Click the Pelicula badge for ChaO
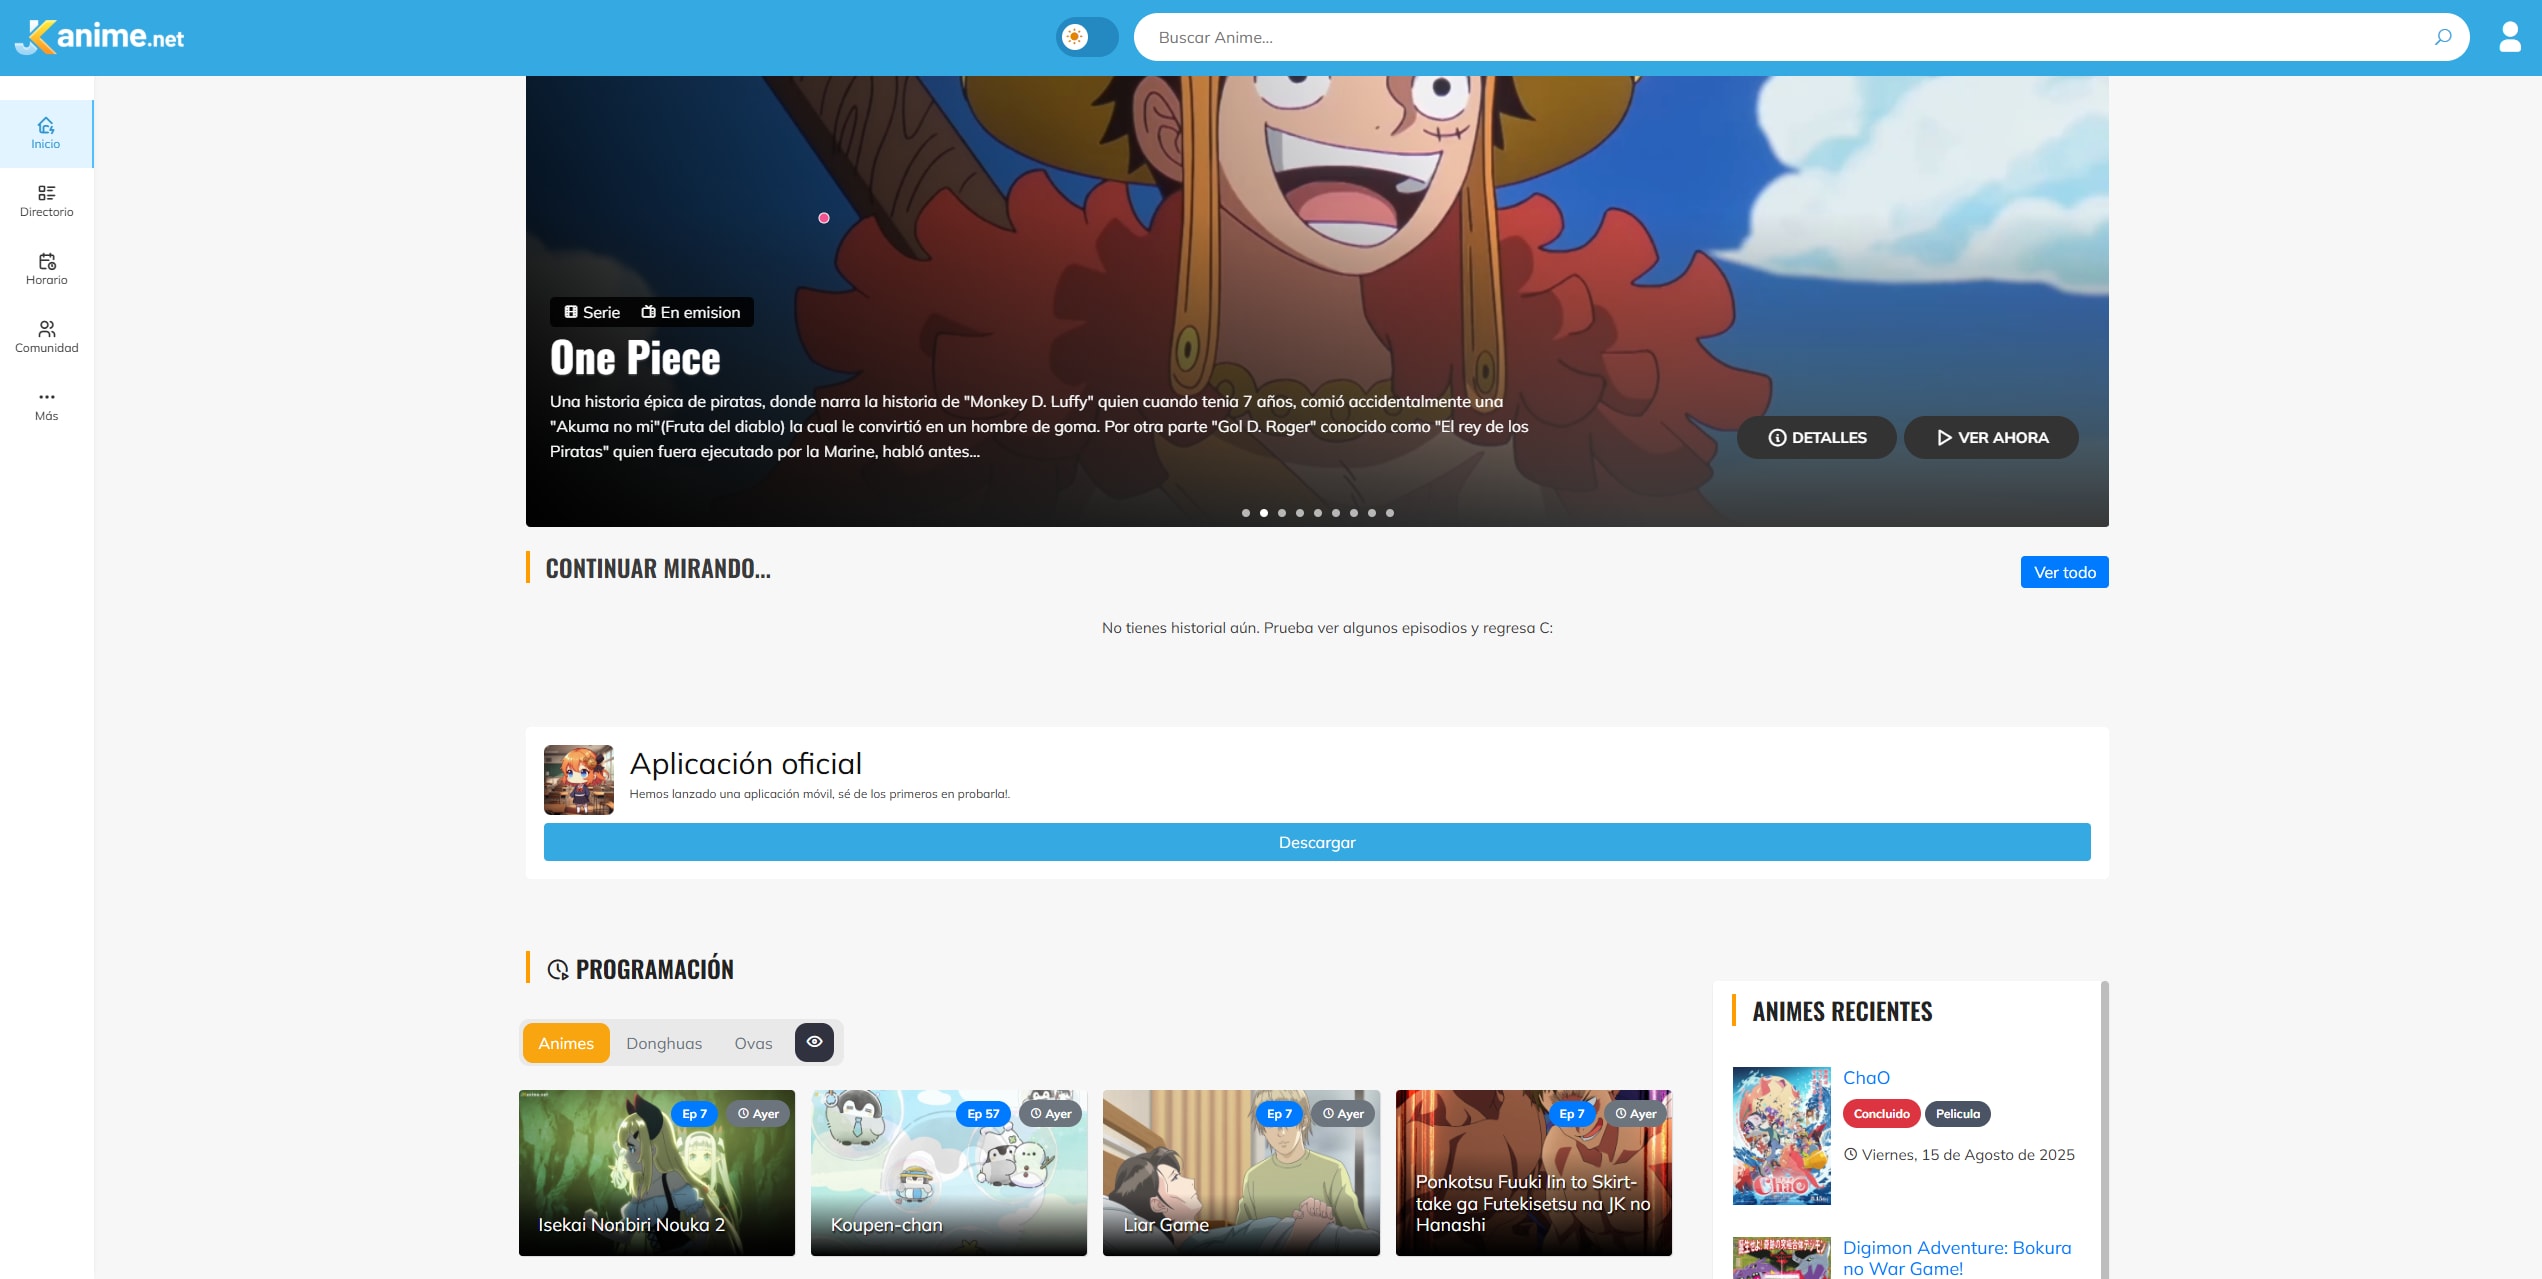 (x=1957, y=1114)
